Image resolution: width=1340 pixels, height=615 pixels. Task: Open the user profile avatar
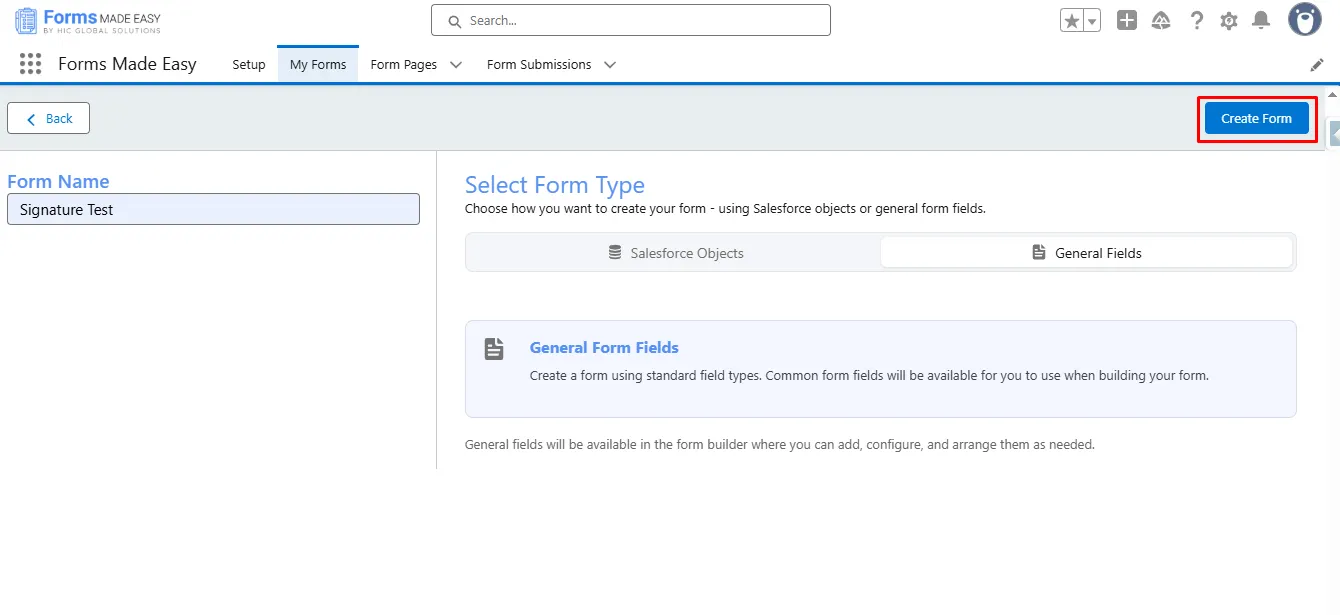(1304, 20)
